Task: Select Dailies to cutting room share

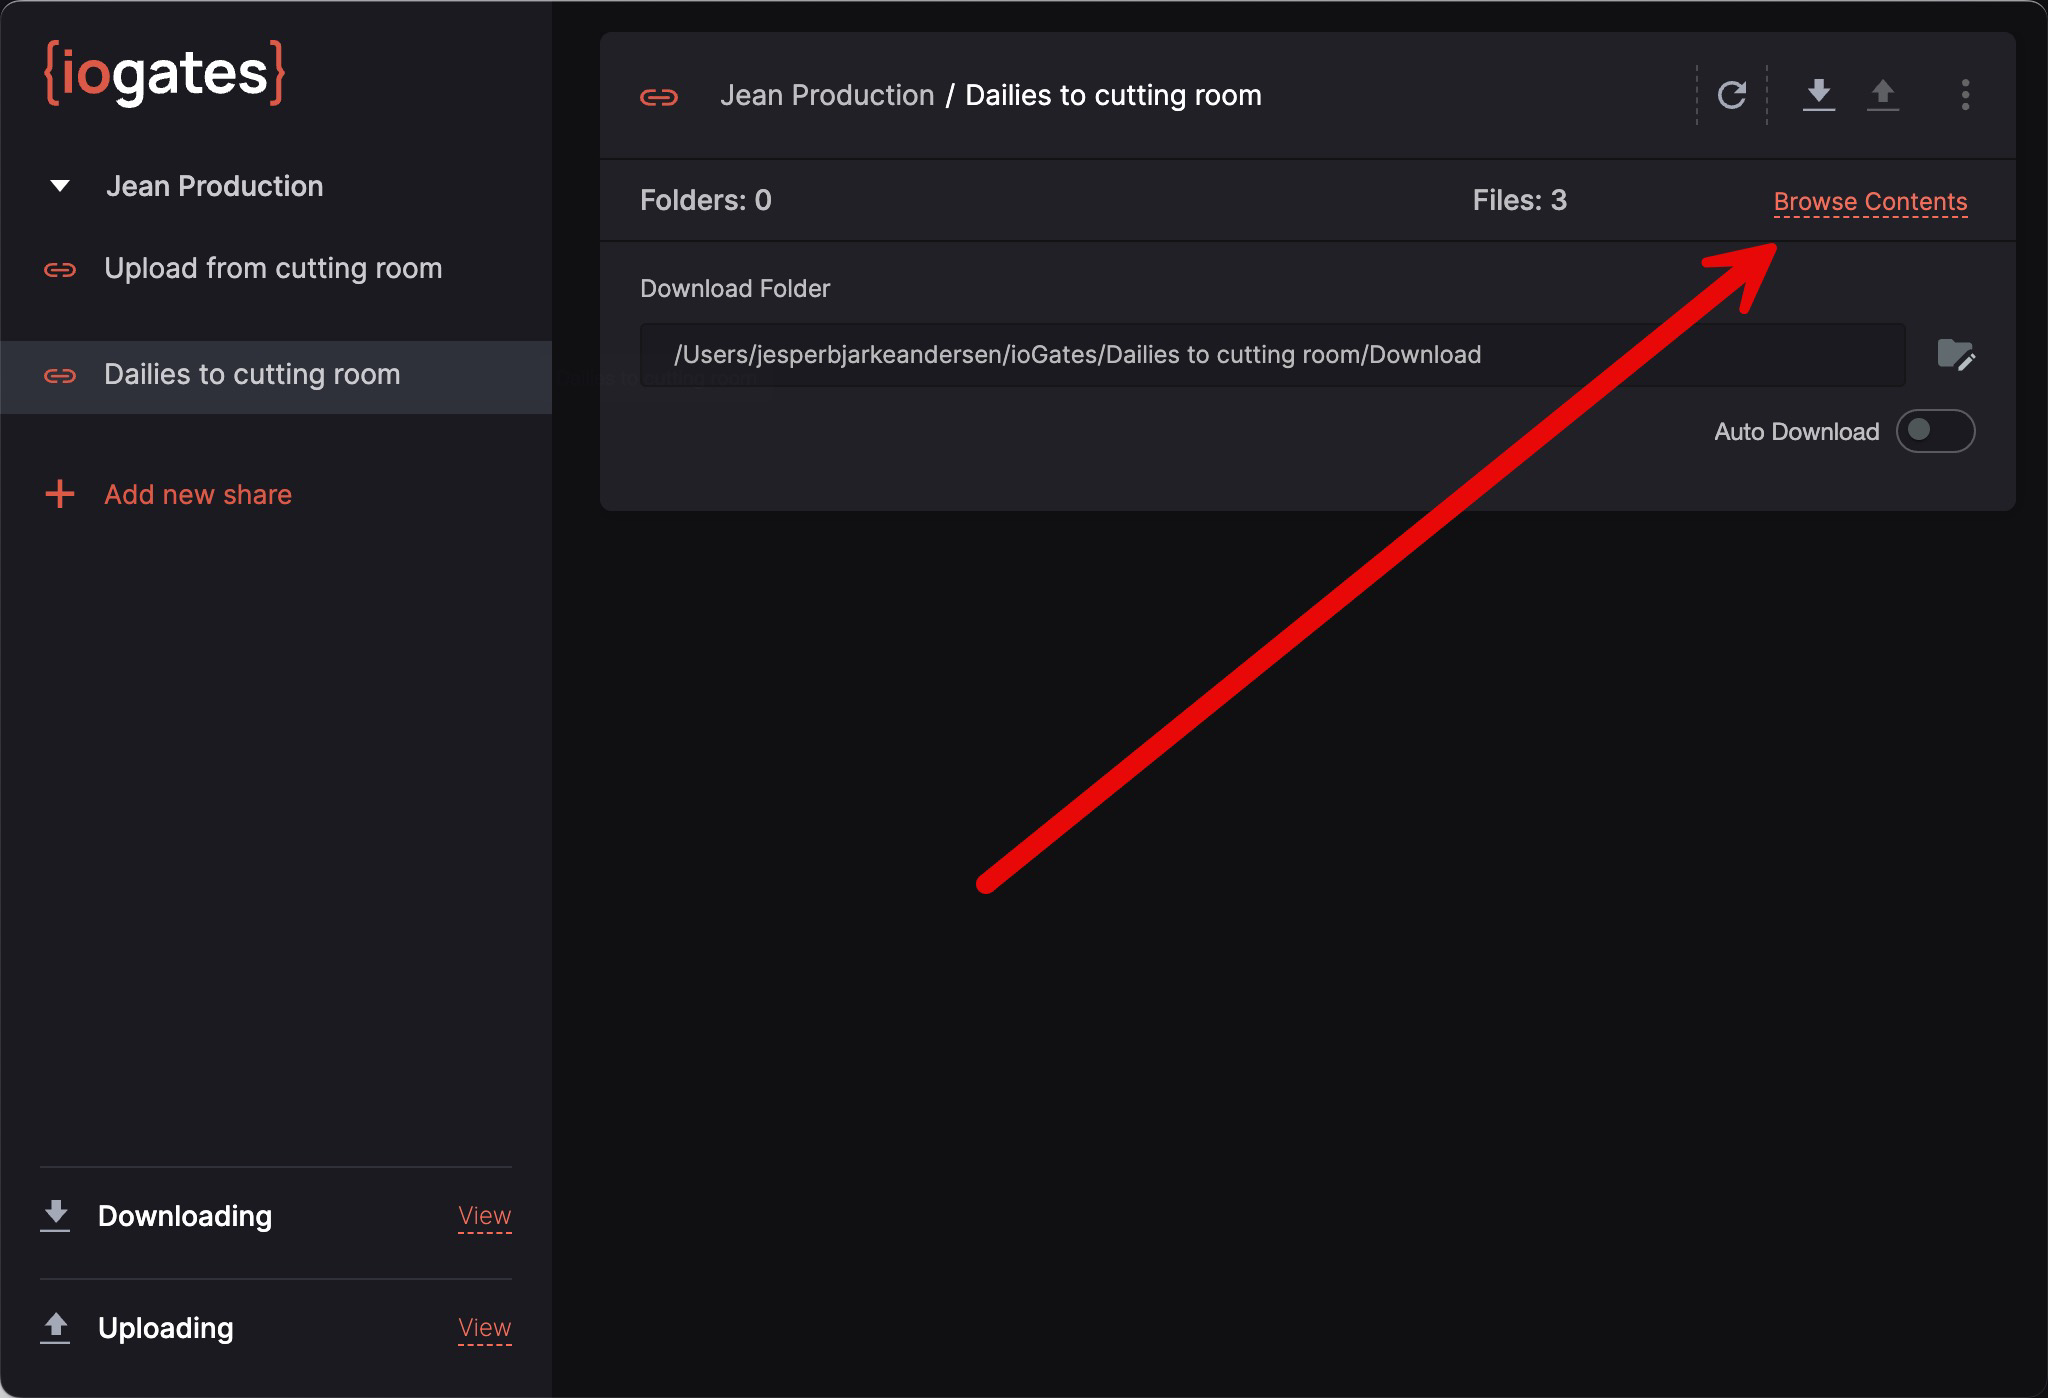Action: 252,374
